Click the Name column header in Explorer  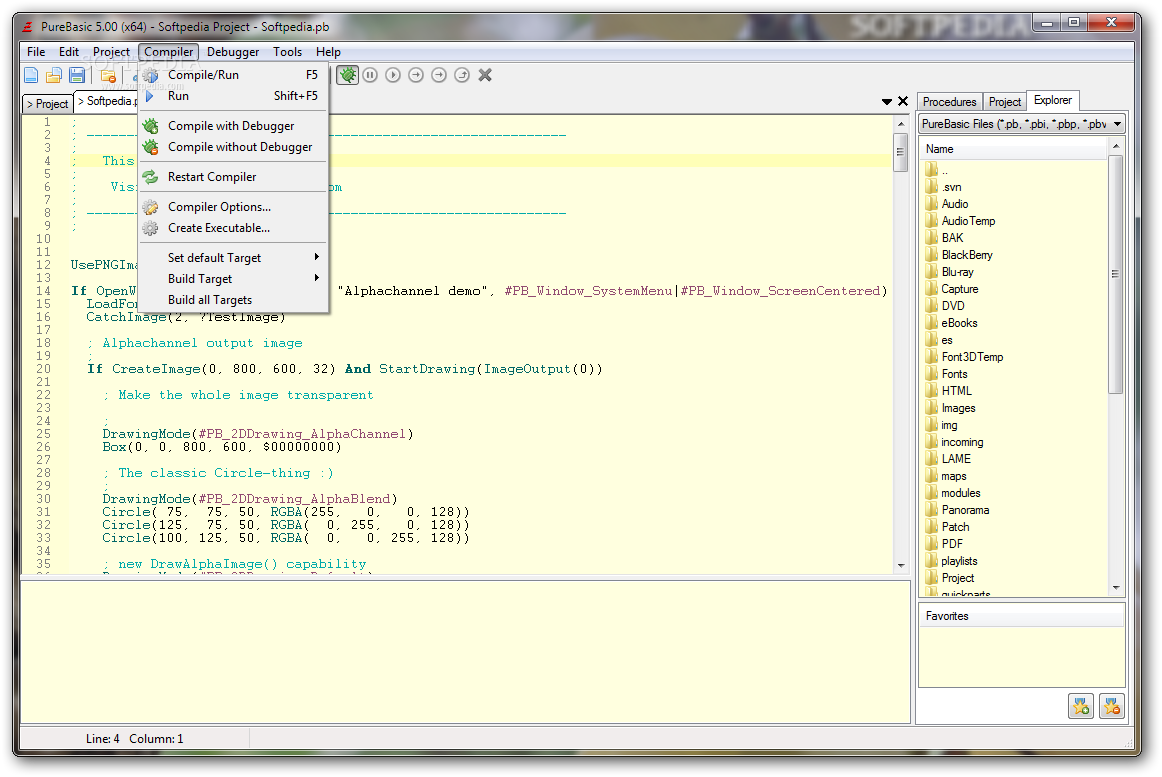coord(1014,149)
